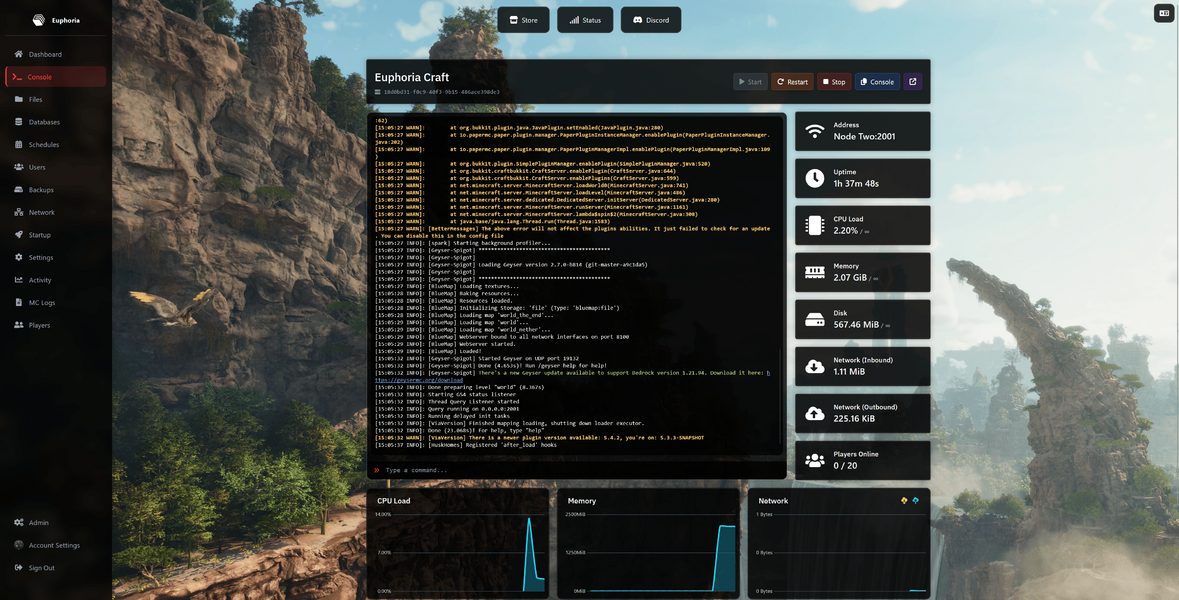
Task: Click the disabled Start server button
Action: [x=750, y=82]
